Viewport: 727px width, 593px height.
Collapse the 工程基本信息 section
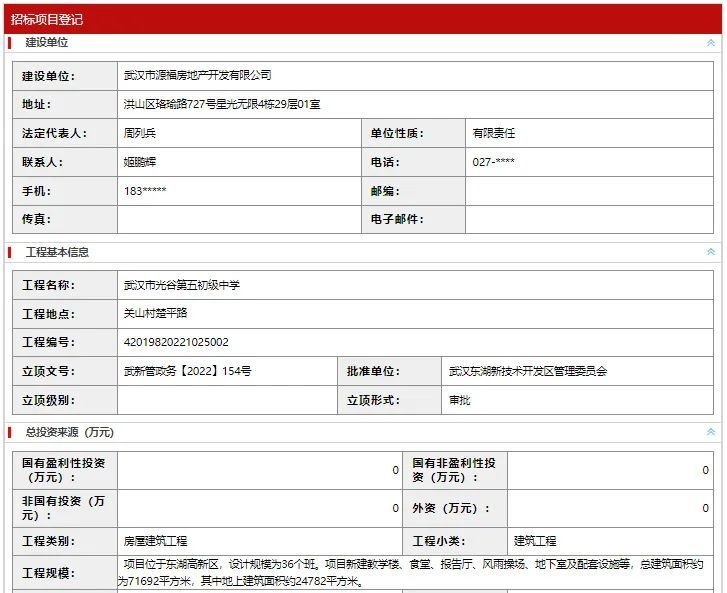click(x=710, y=252)
